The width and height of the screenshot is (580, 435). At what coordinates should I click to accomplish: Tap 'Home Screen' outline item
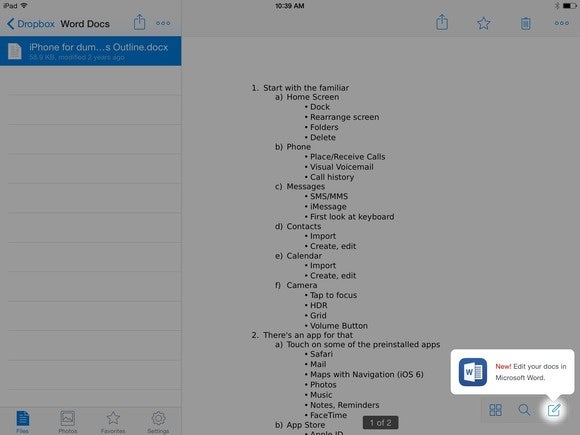[x=313, y=97]
